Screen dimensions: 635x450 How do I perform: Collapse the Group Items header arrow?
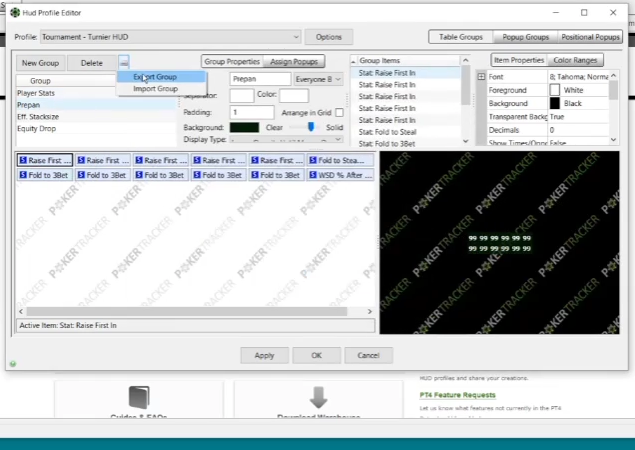pos(353,61)
